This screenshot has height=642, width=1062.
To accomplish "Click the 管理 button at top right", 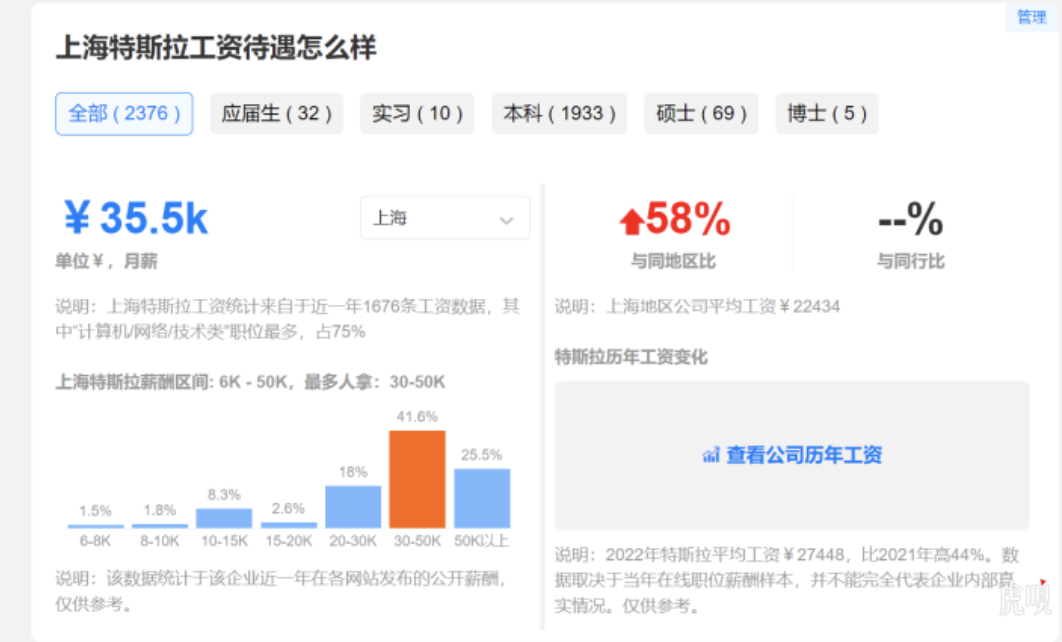I will (1031, 17).
